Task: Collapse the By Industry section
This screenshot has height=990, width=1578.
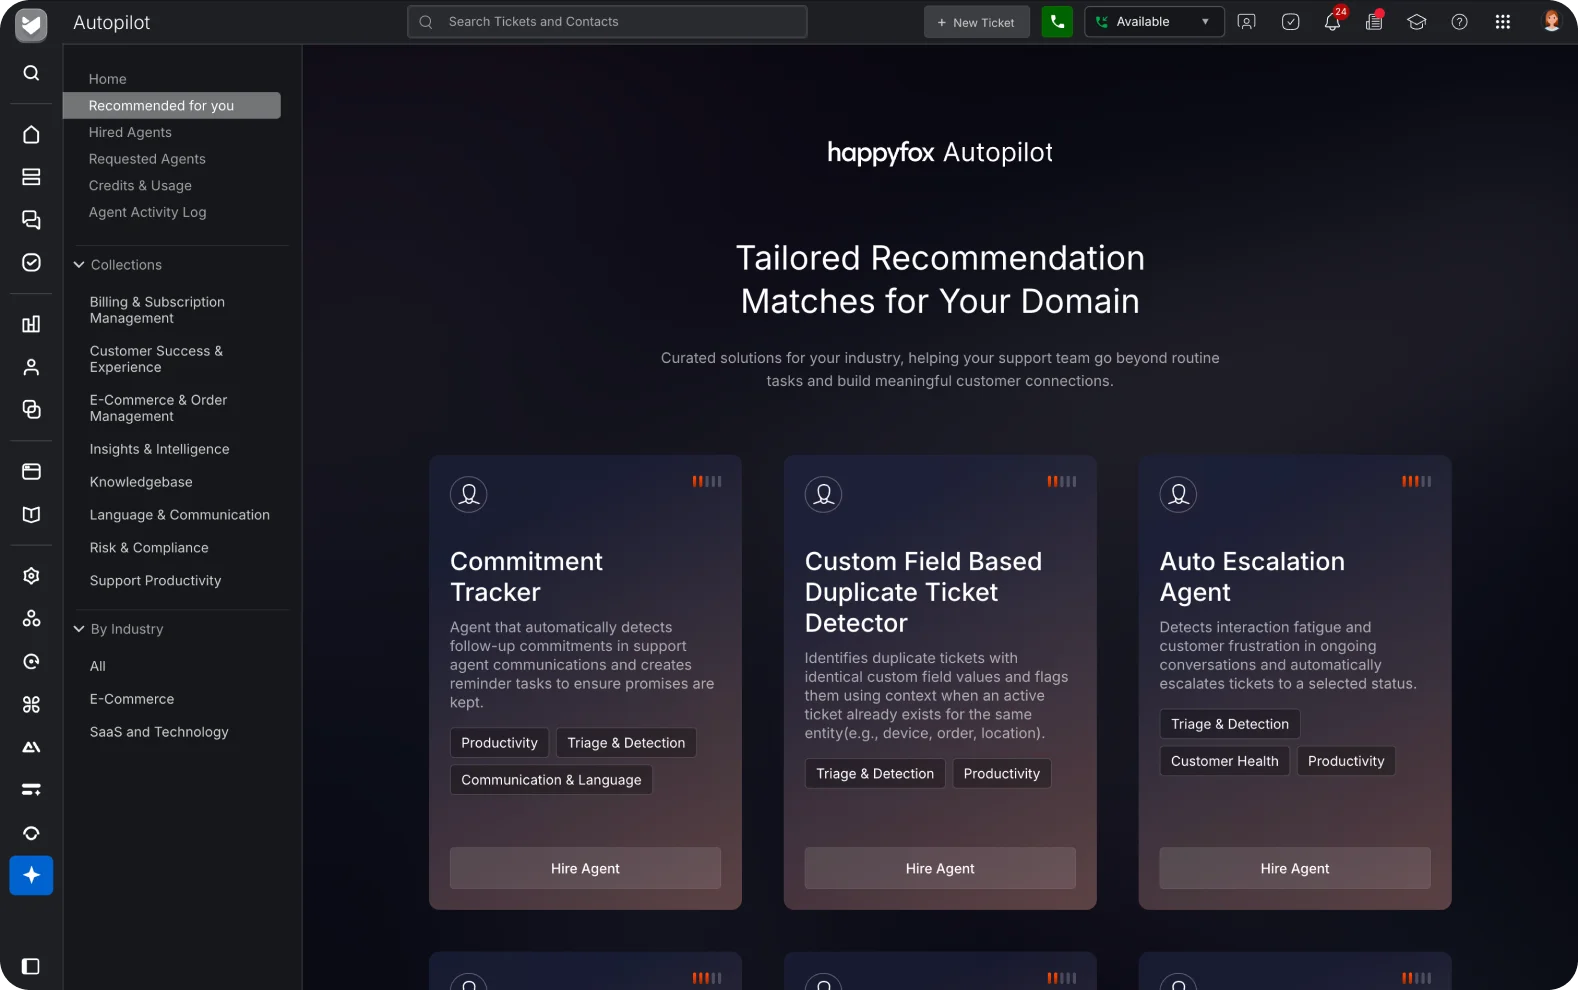Action: point(79,629)
